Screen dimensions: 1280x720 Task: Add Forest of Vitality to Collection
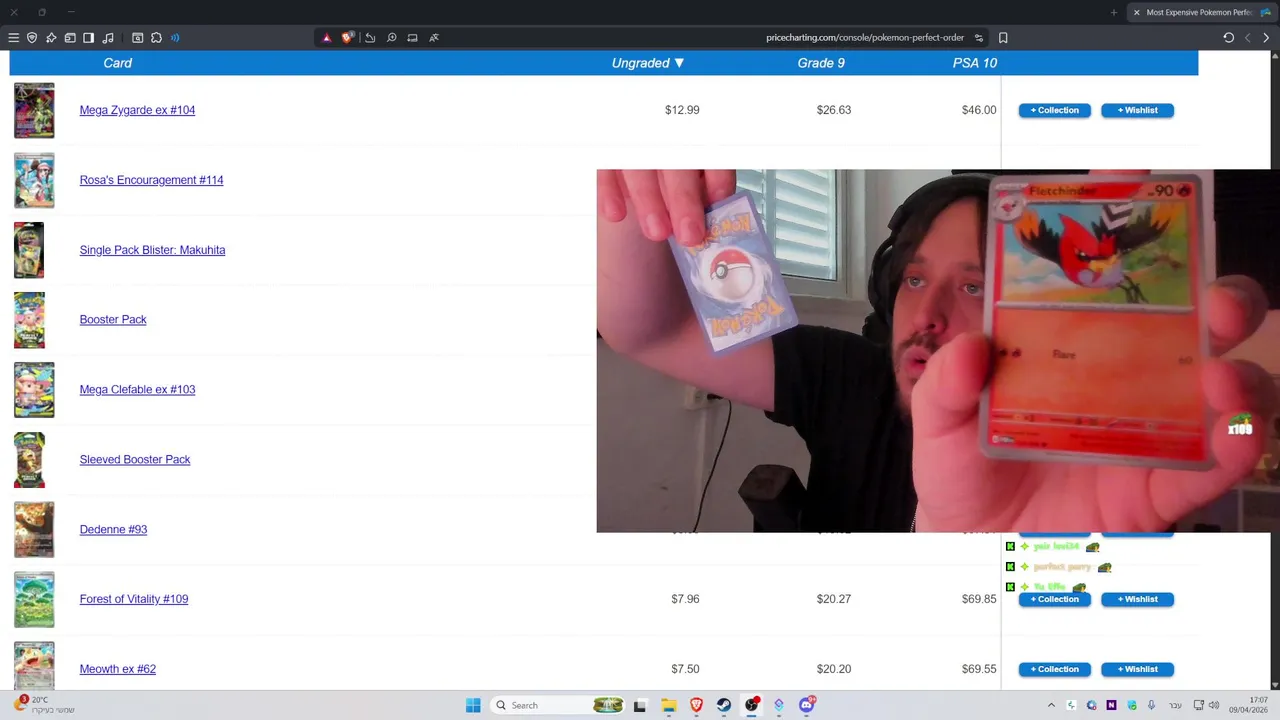(1054, 599)
